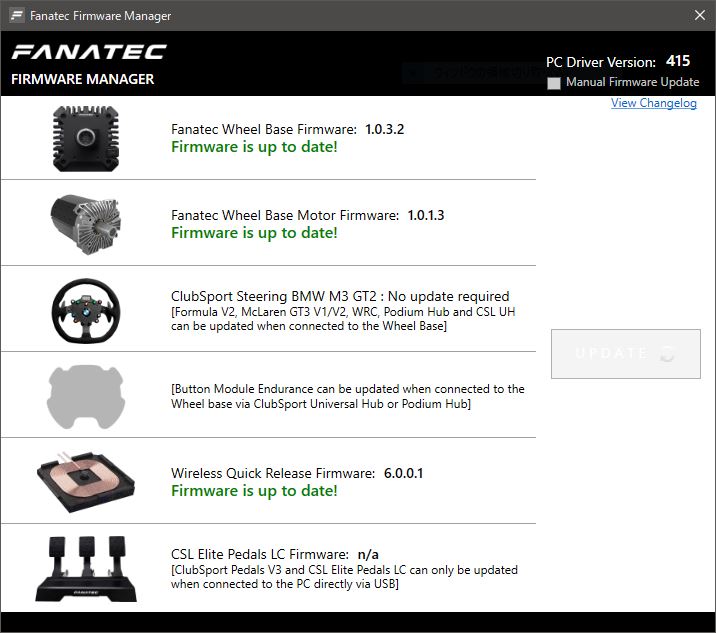
Task: Click Wireless Quick Release version 6.0.0.1
Action: [x=404, y=473]
